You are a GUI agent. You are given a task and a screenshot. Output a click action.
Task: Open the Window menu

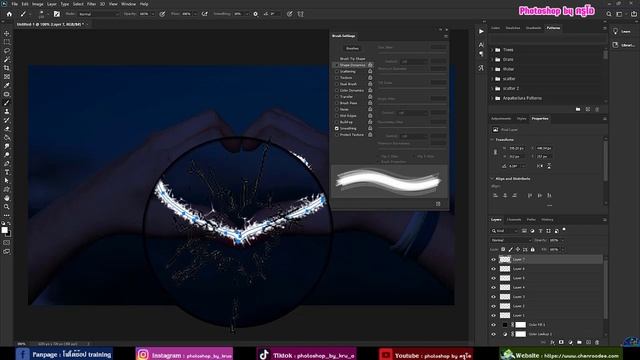click(x=128, y=4)
